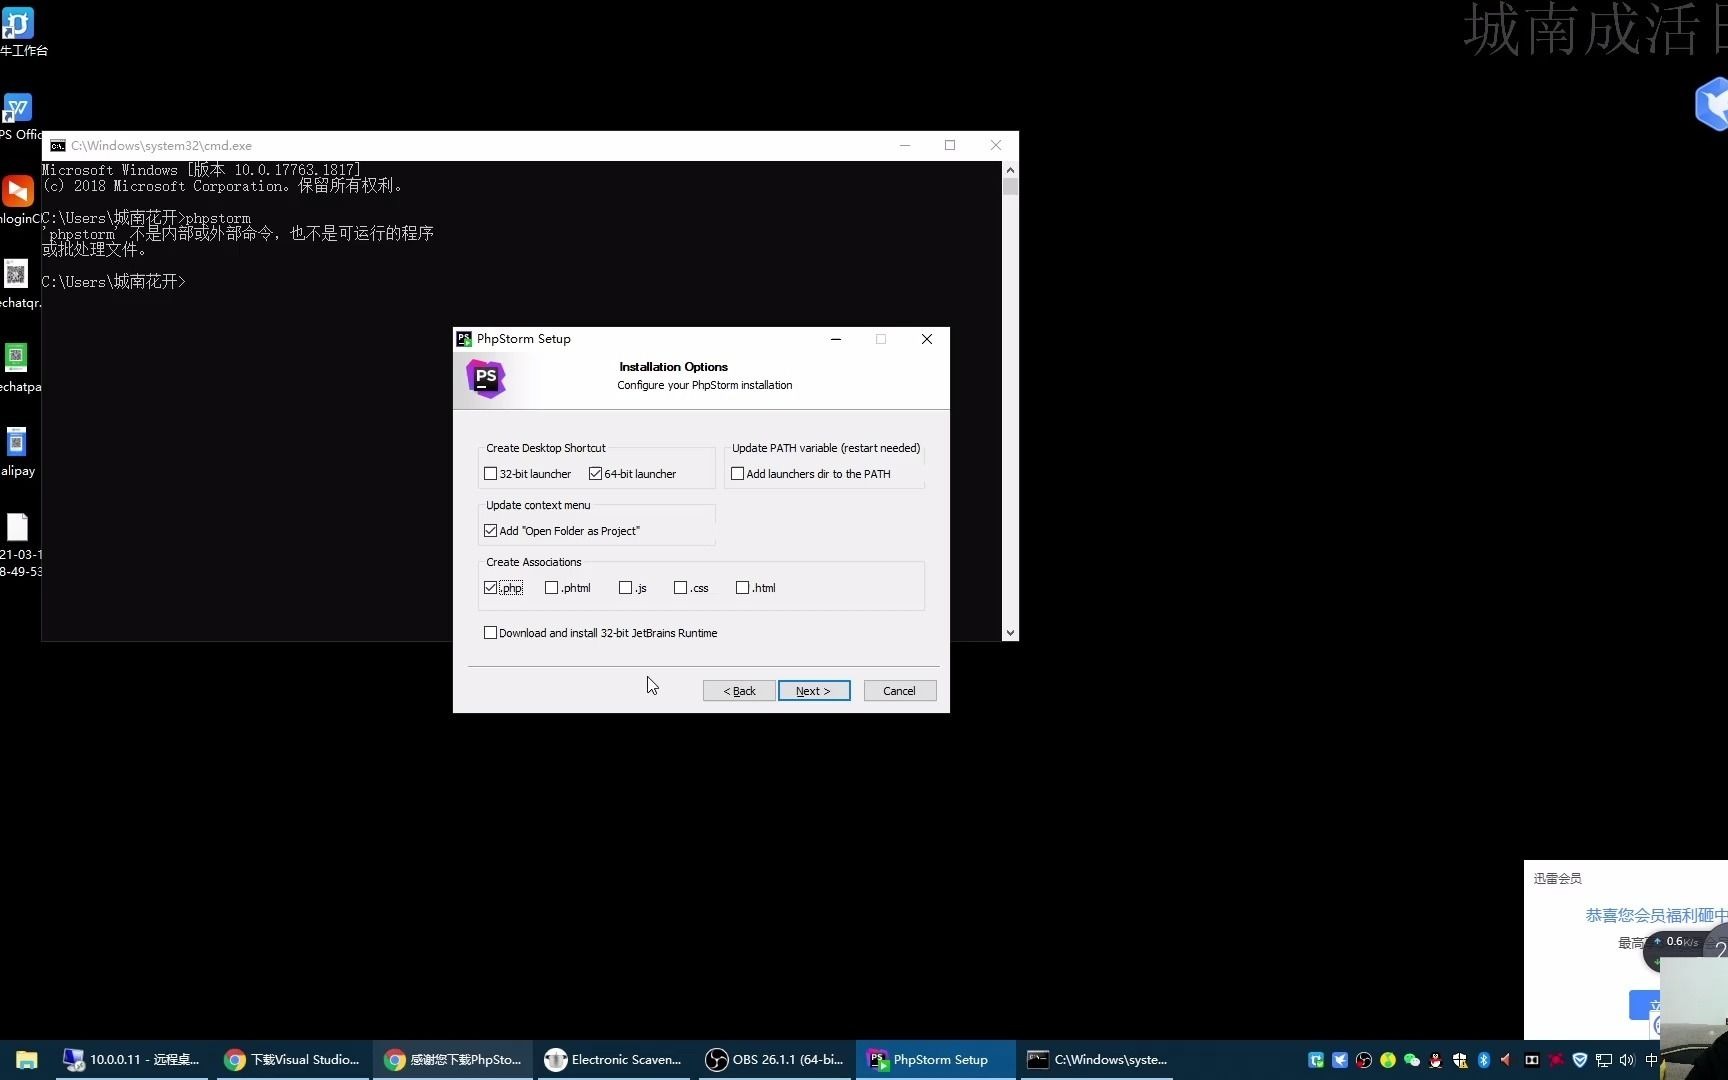
Task: Uncheck the .php file association
Action: click(x=490, y=588)
